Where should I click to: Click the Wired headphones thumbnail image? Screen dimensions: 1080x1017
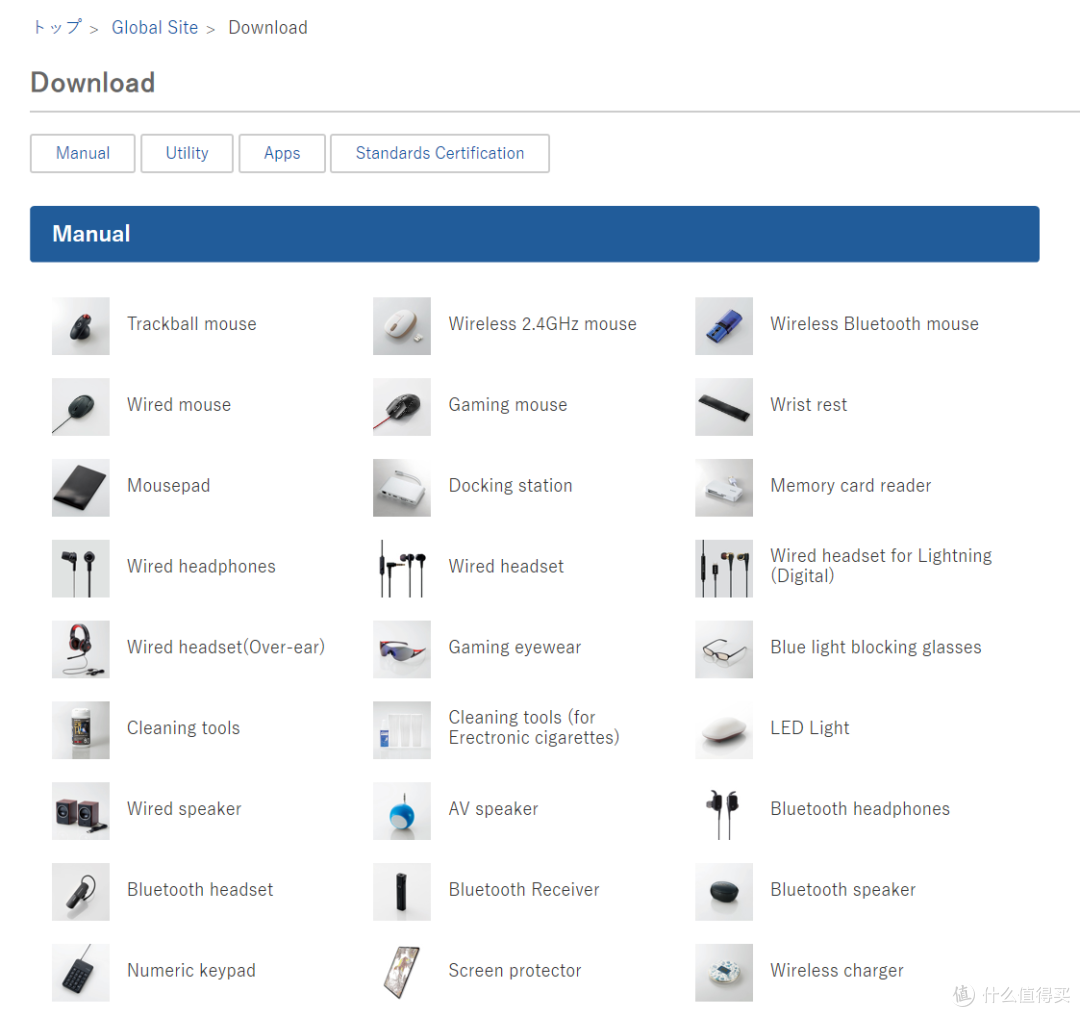(81, 568)
